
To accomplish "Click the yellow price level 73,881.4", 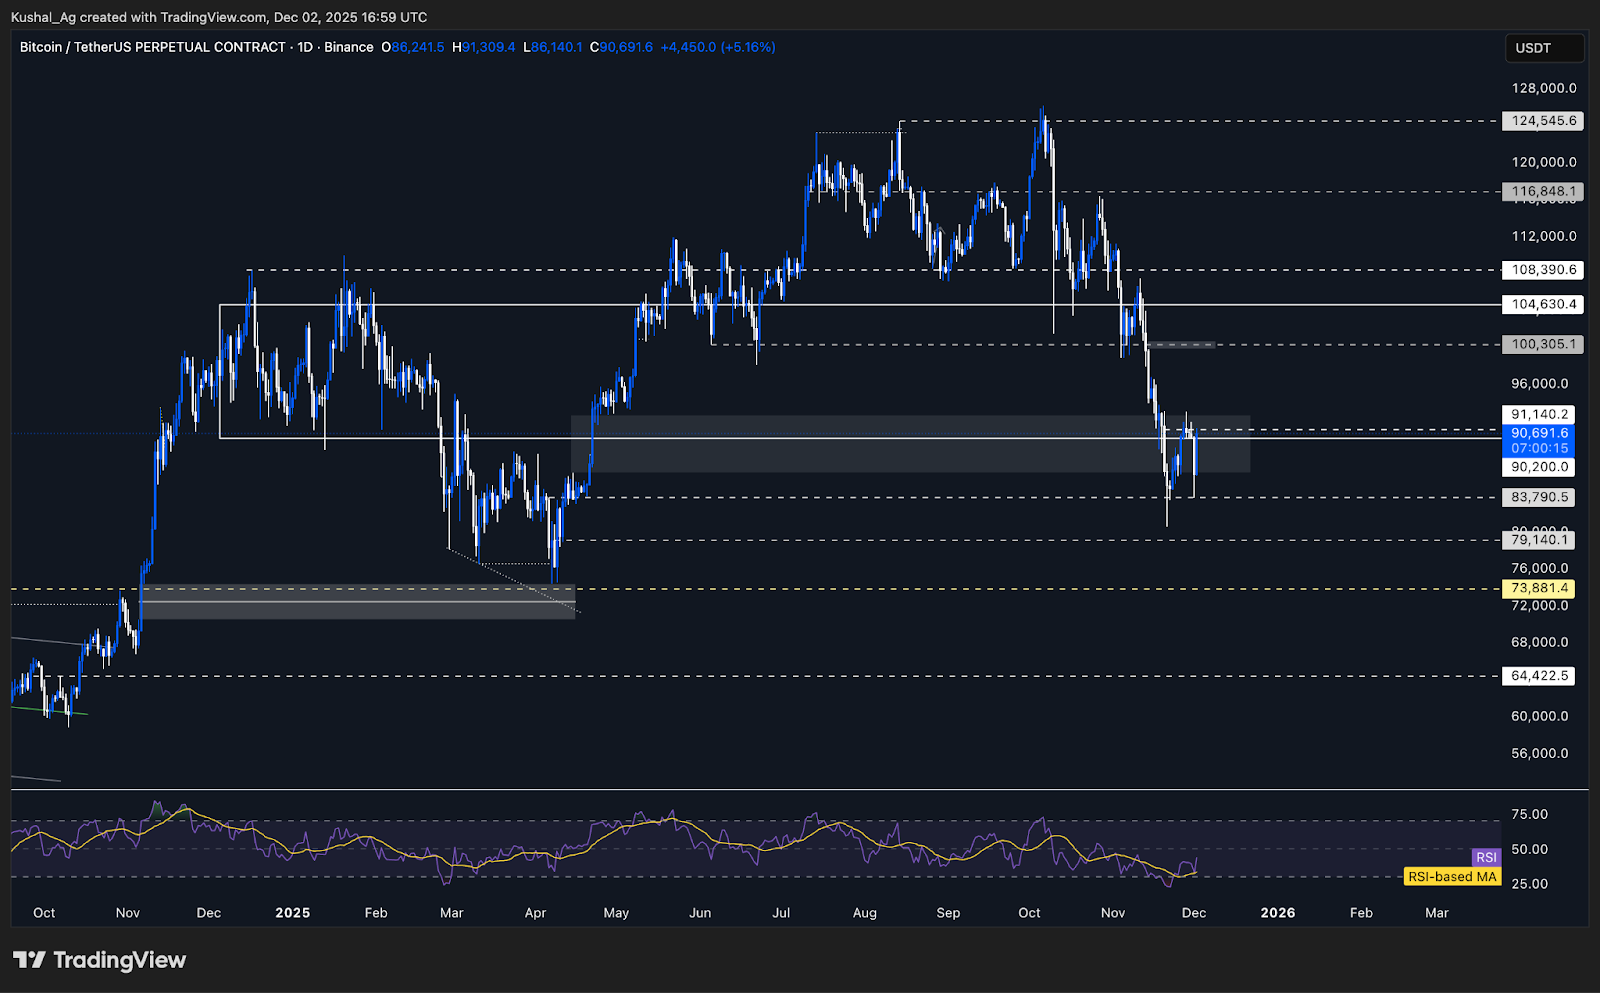I will (x=1538, y=589).
